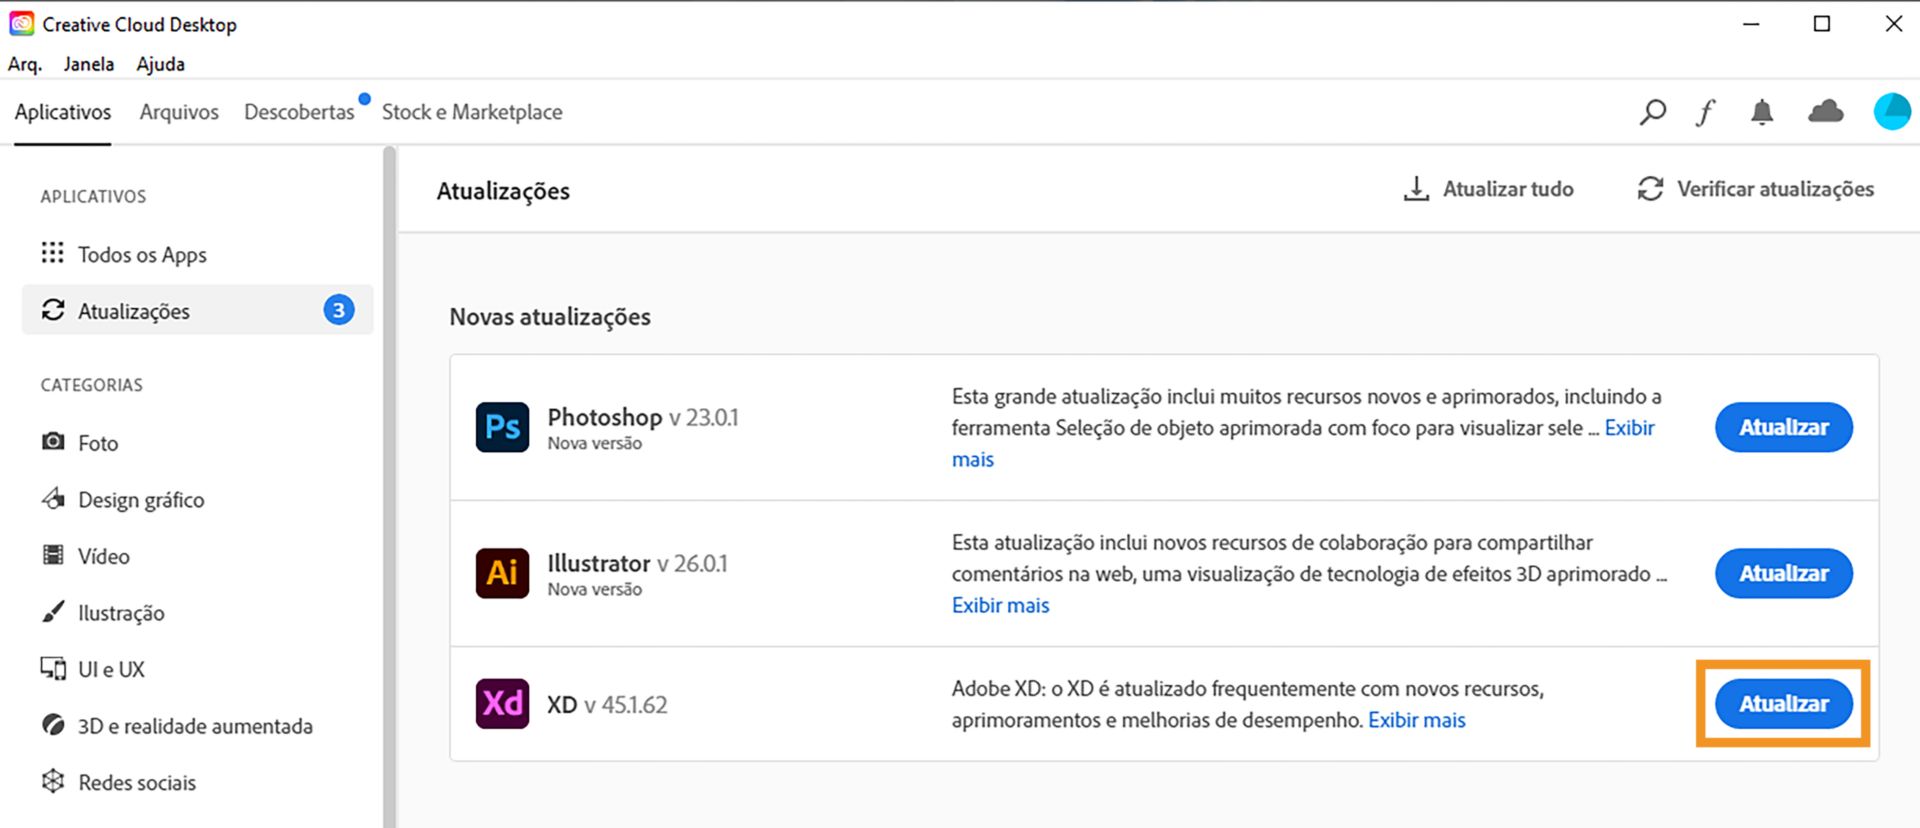Viewport: 1920px width, 828px height.
Task: Open the Arq. menu
Action: tap(25, 64)
